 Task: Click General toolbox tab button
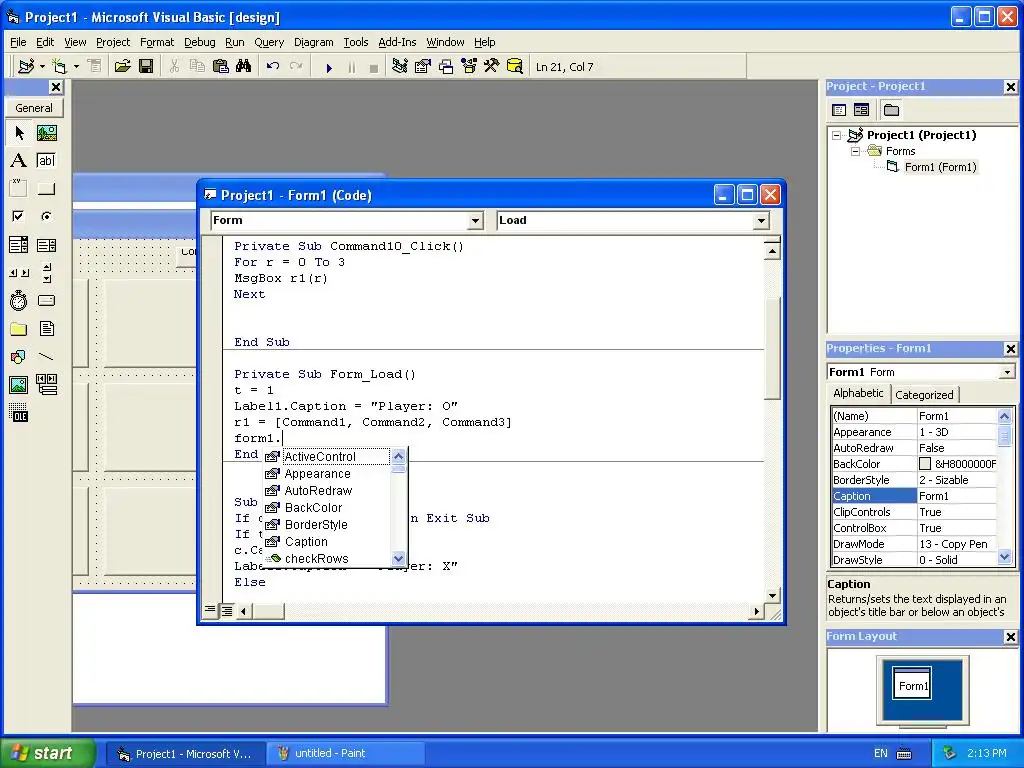click(x=34, y=108)
